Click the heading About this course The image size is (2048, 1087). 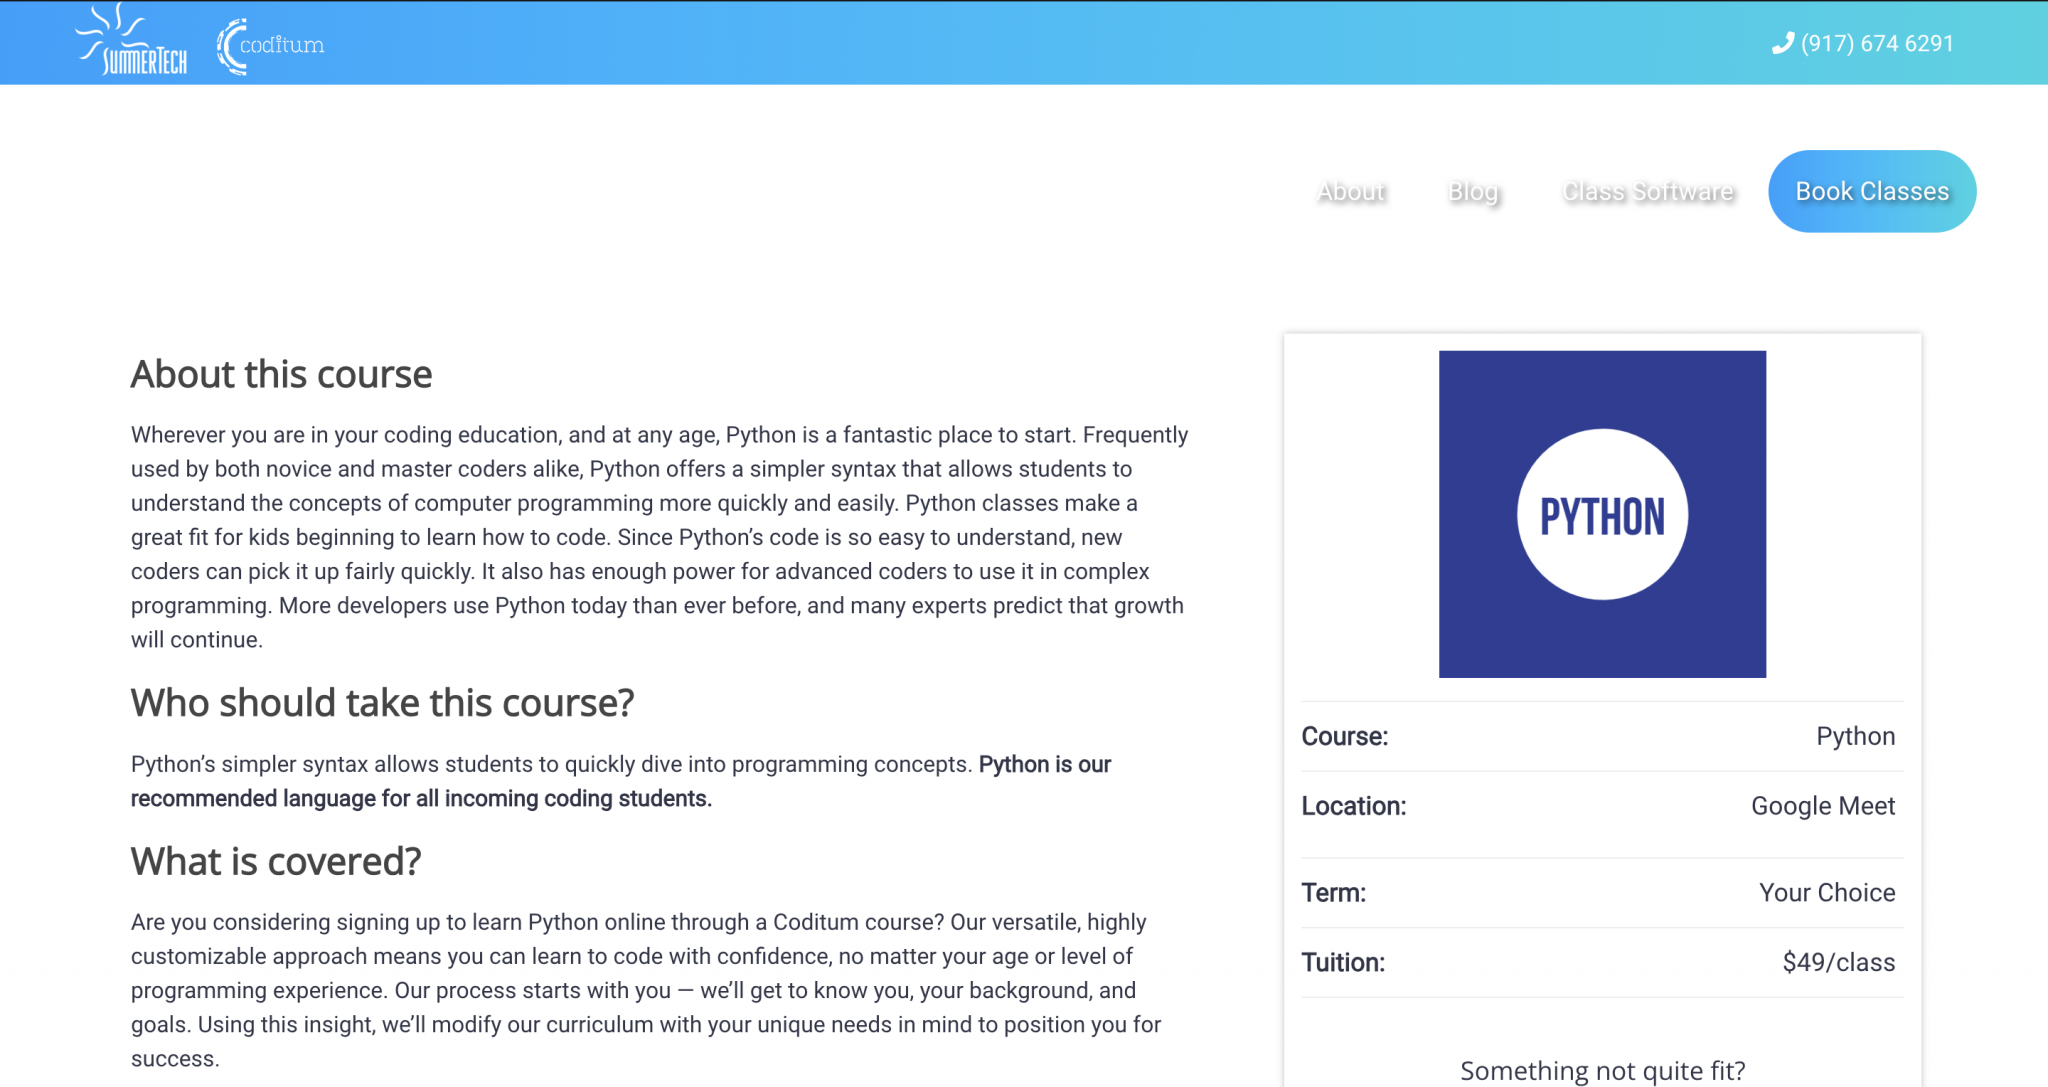[281, 374]
